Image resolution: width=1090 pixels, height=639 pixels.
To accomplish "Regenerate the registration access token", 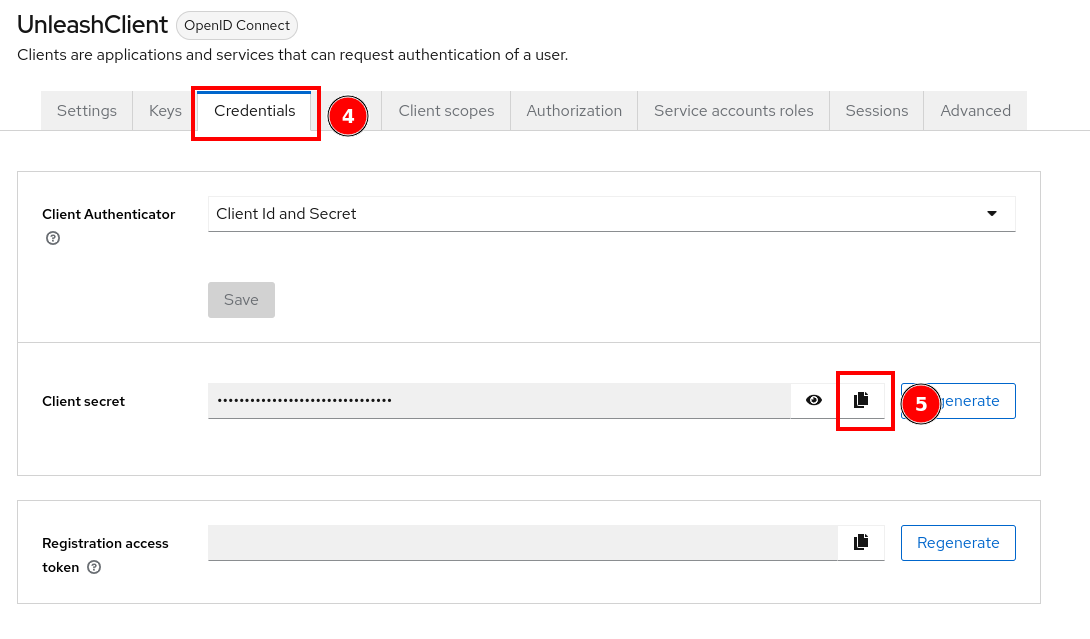I will (x=957, y=542).
